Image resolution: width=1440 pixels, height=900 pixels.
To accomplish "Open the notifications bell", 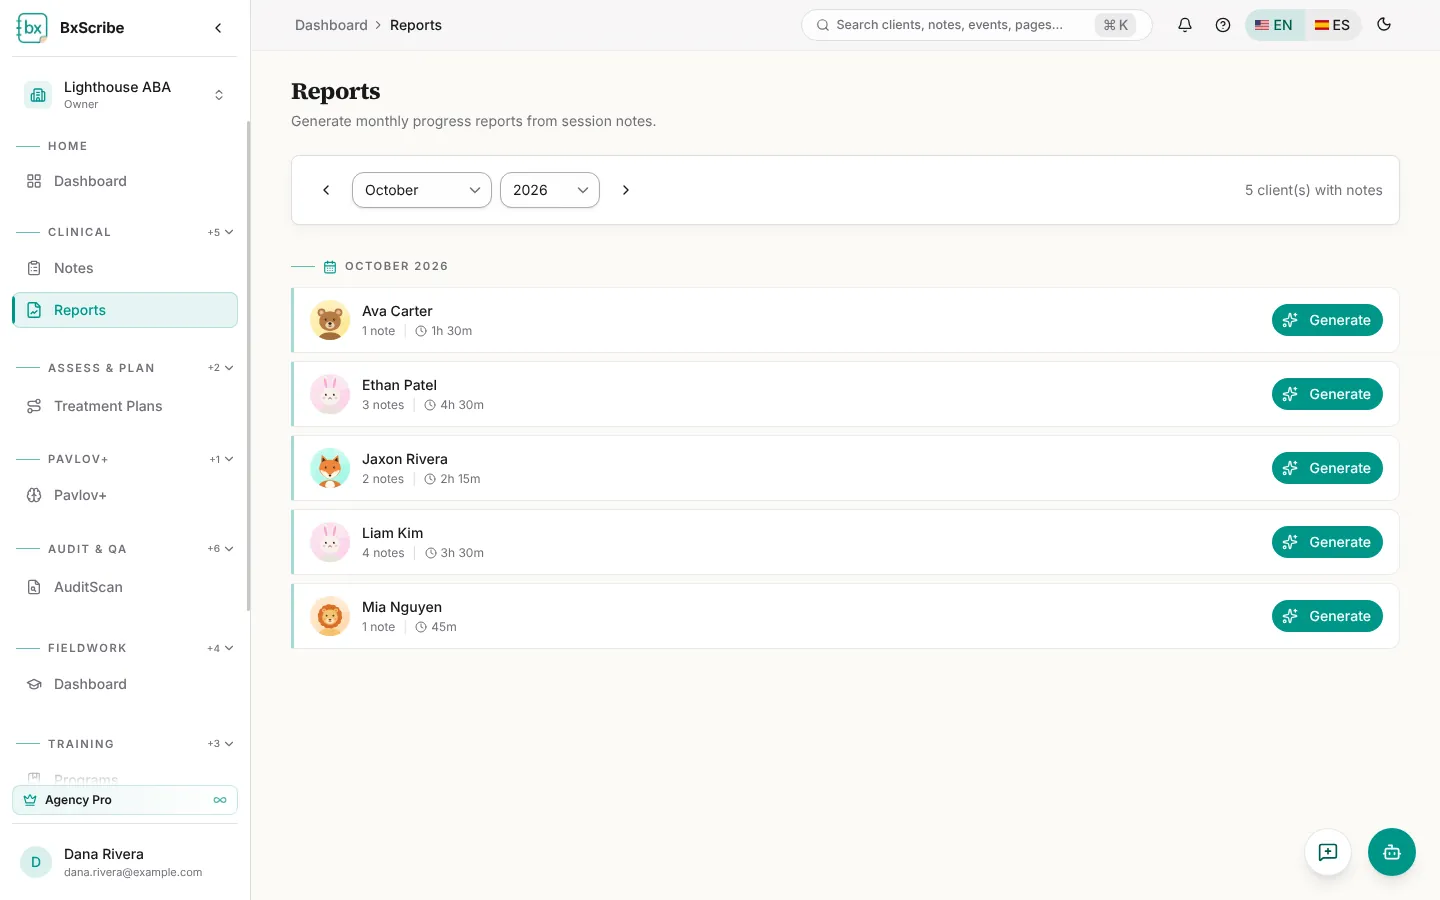I will (1185, 25).
